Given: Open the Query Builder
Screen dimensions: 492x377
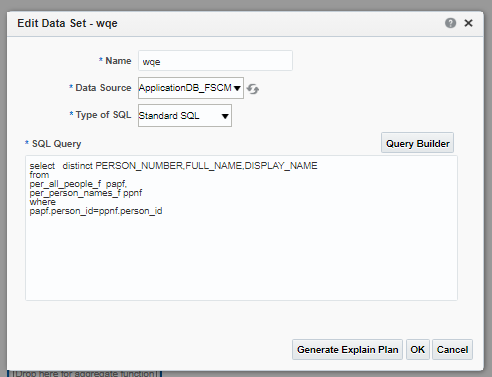Looking at the screenshot, I should pyautogui.click(x=417, y=143).
